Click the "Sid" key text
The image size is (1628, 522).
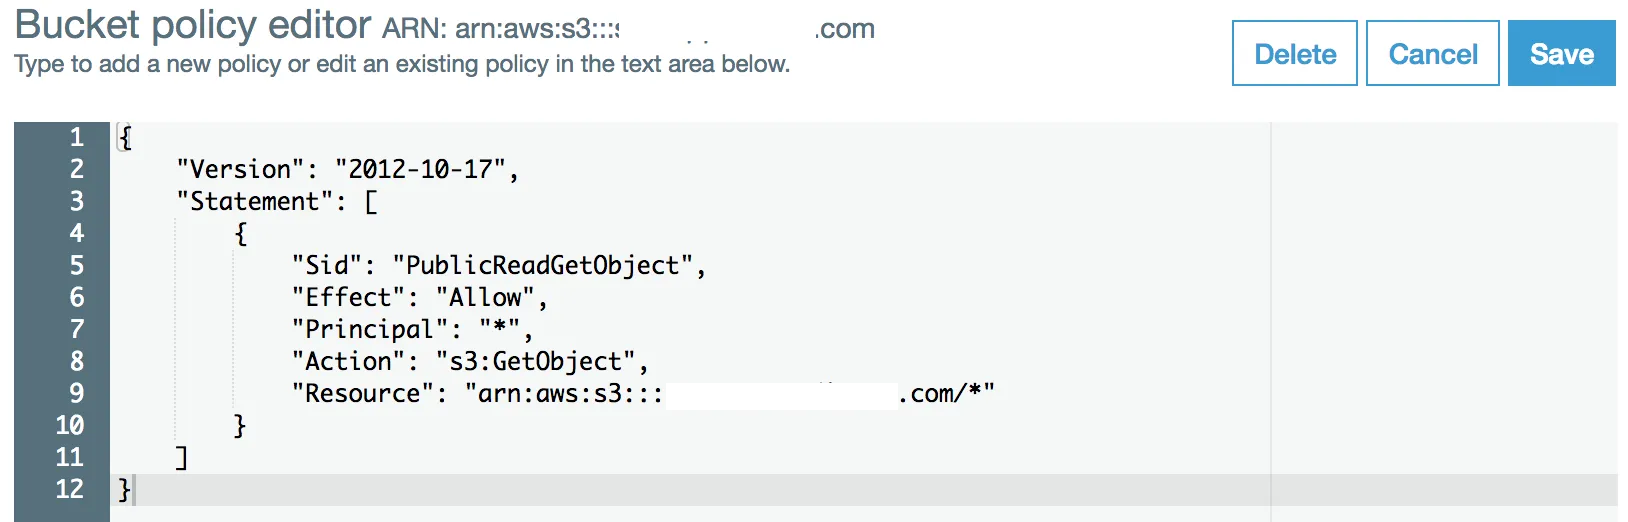click(326, 265)
